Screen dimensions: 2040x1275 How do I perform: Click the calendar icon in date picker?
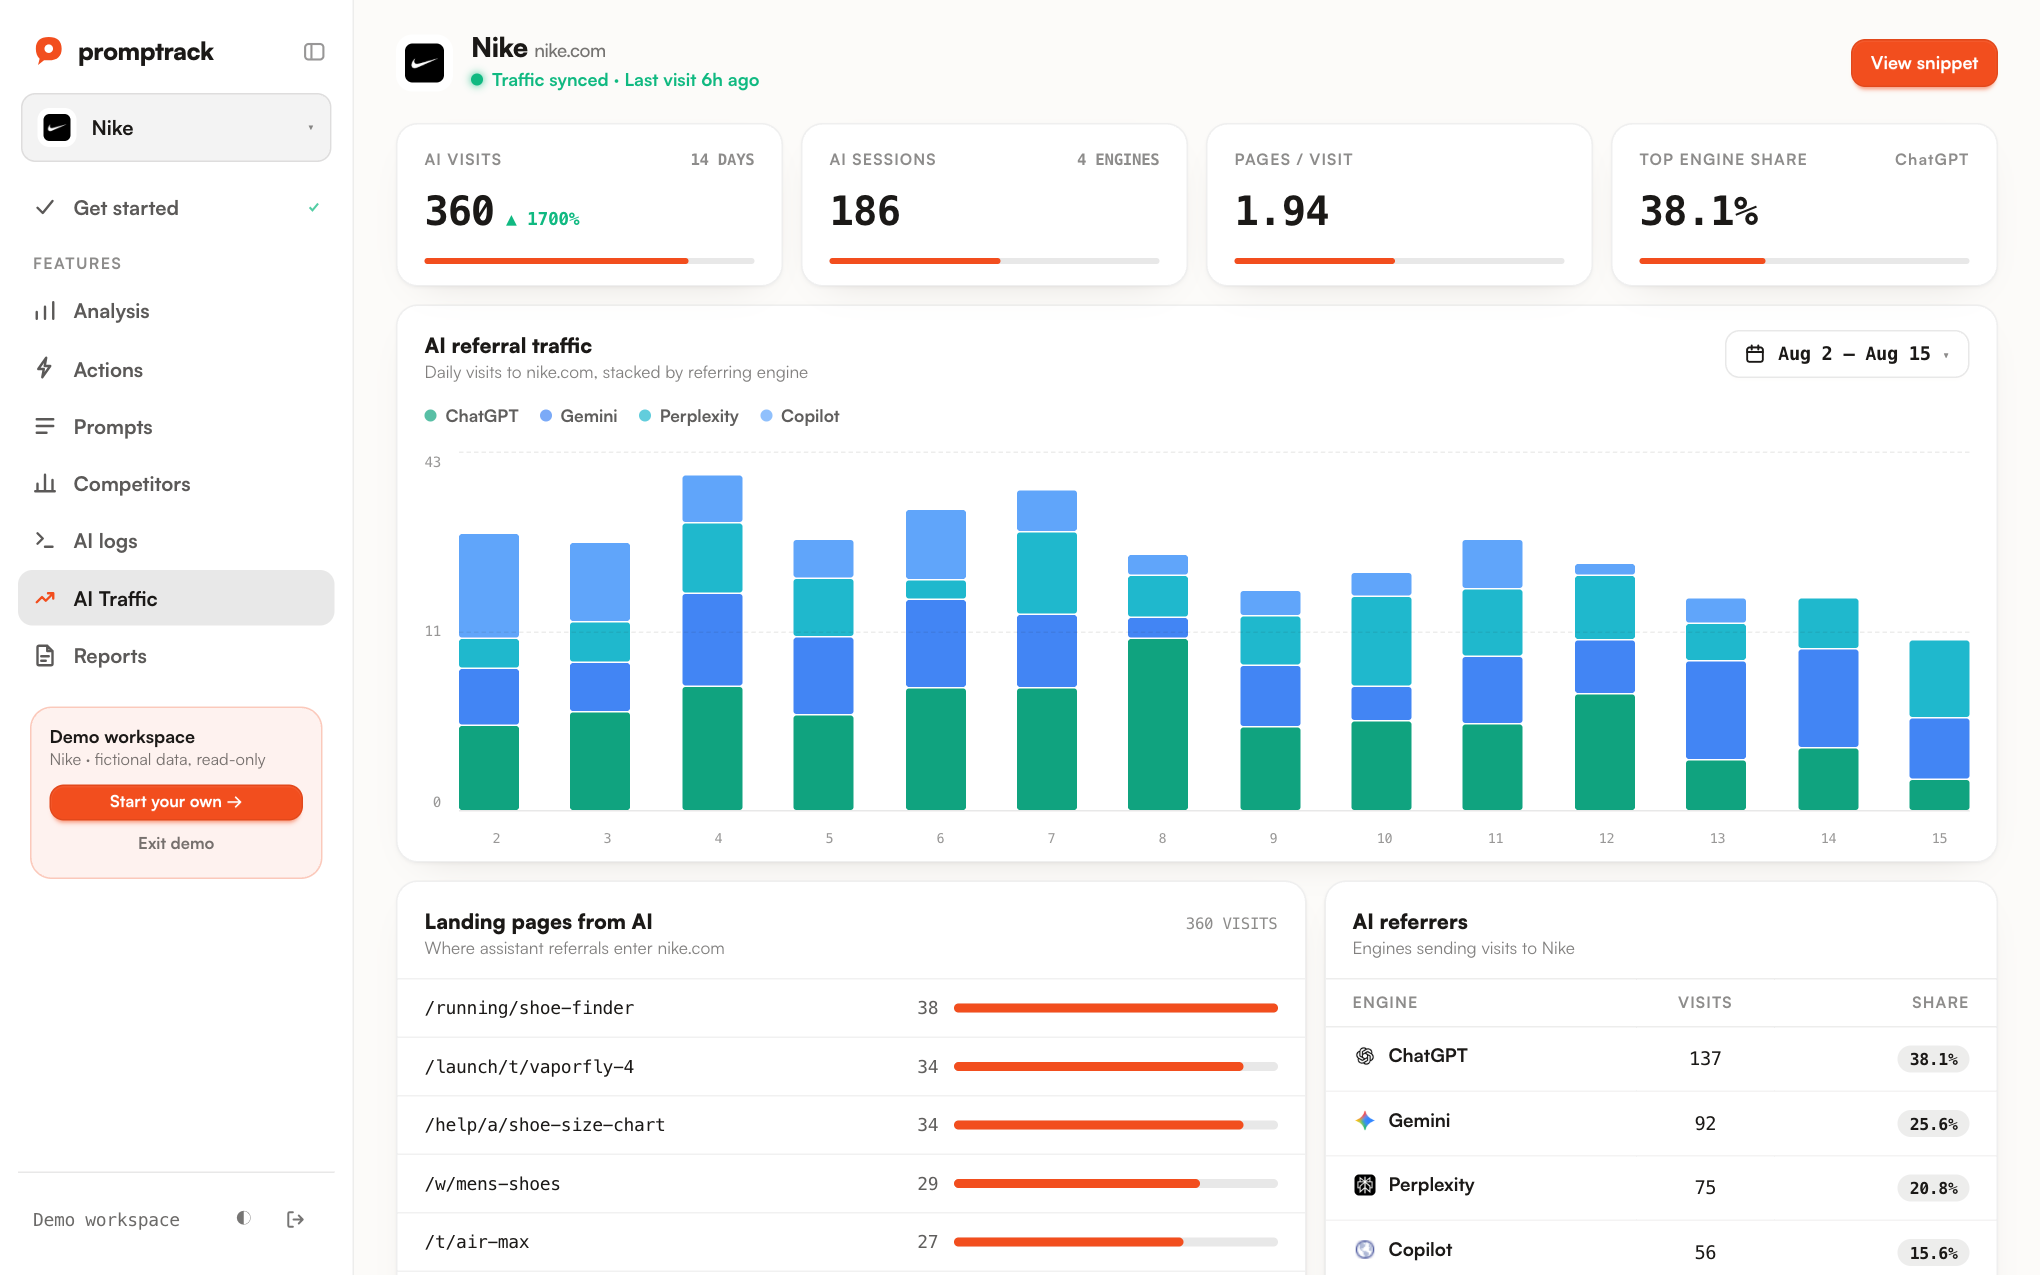(x=1755, y=354)
